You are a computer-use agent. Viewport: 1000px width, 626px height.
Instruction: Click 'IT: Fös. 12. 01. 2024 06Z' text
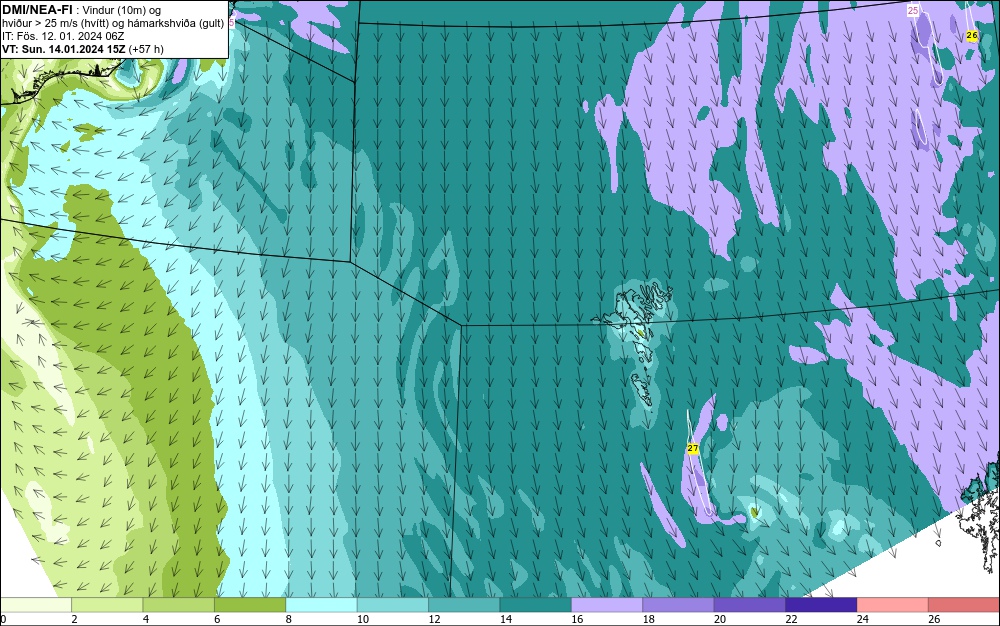coord(63,36)
